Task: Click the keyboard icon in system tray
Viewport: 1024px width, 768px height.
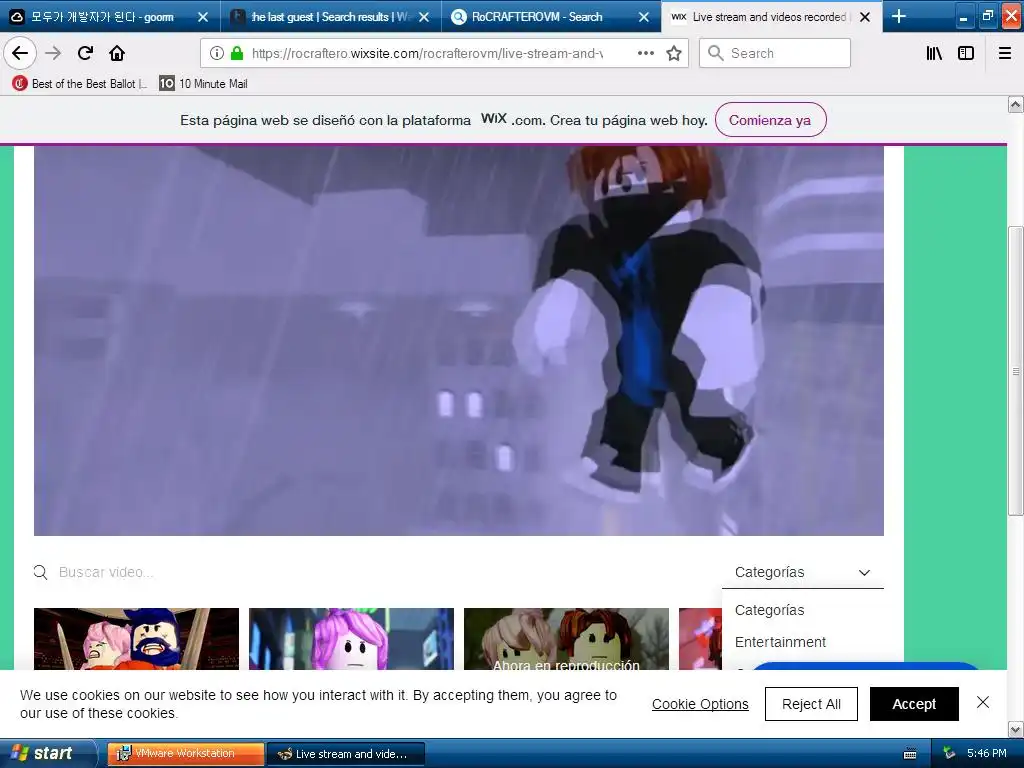Action: [x=910, y=754]
